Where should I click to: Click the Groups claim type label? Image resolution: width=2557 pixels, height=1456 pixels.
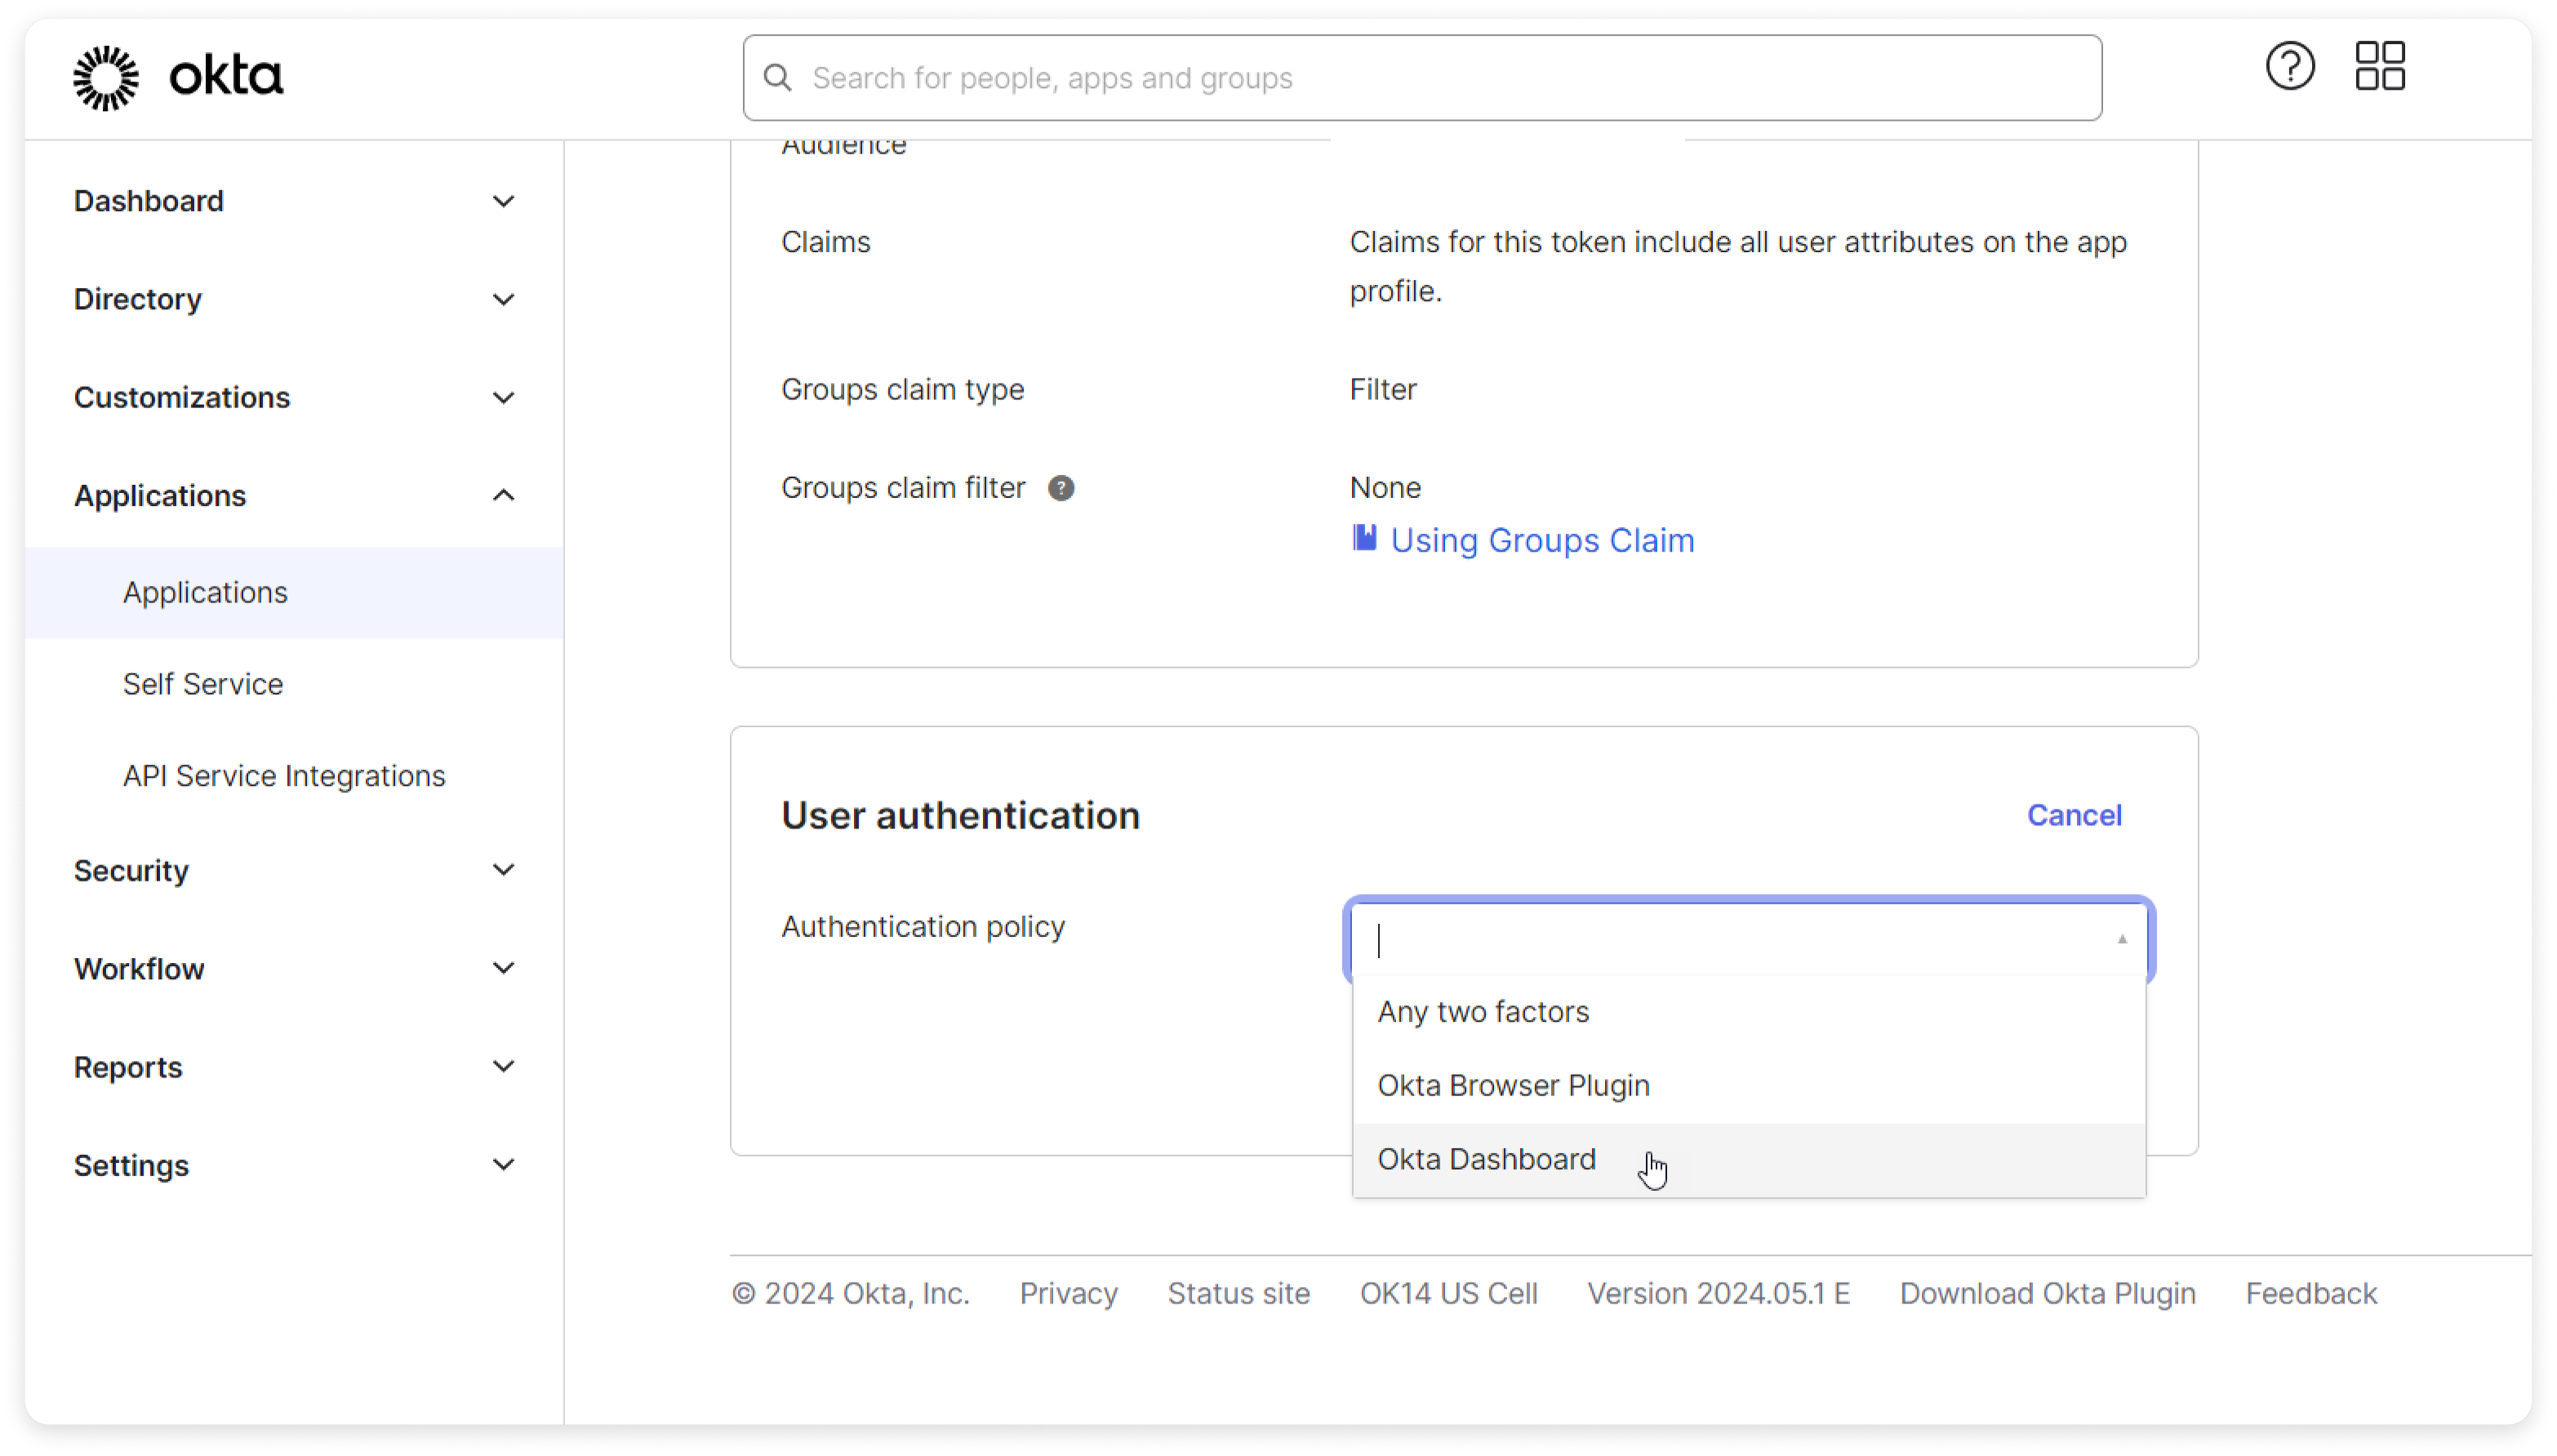[902, 389]
